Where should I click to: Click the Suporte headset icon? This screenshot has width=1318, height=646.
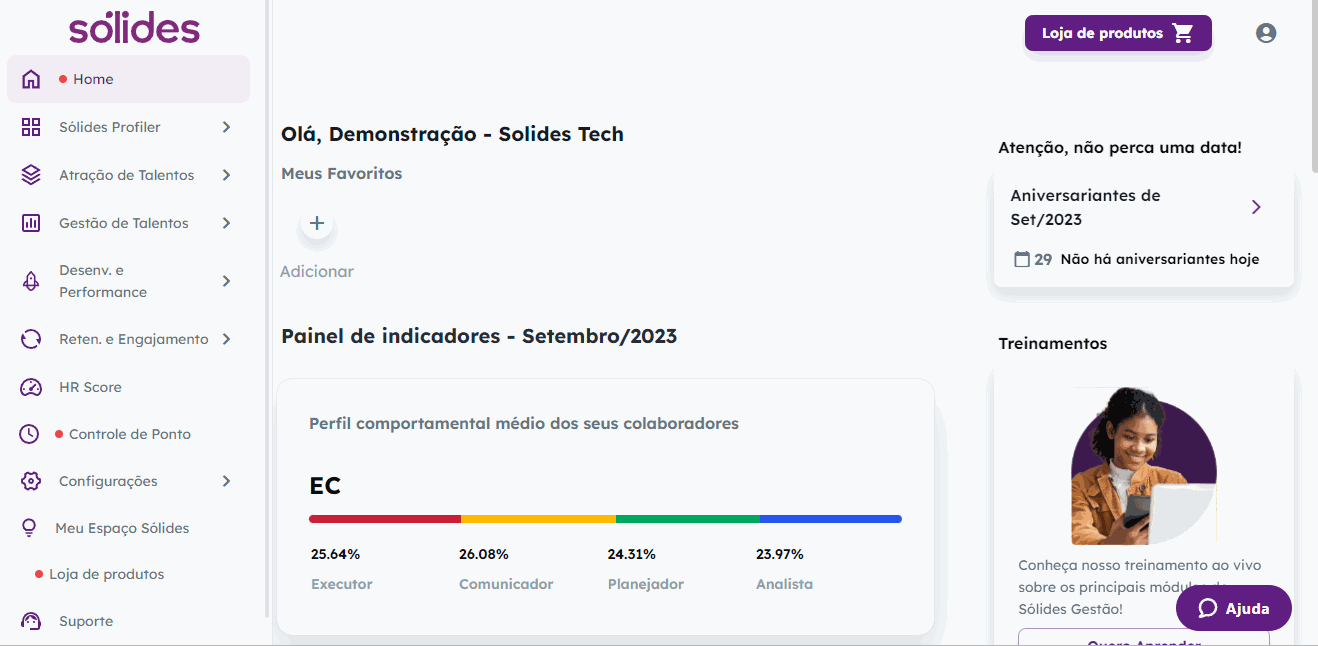31,621
